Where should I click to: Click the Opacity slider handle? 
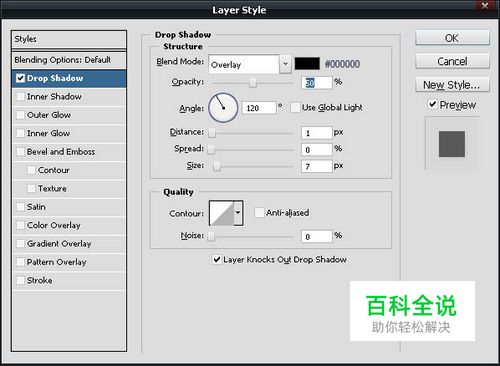click(253, 82)
